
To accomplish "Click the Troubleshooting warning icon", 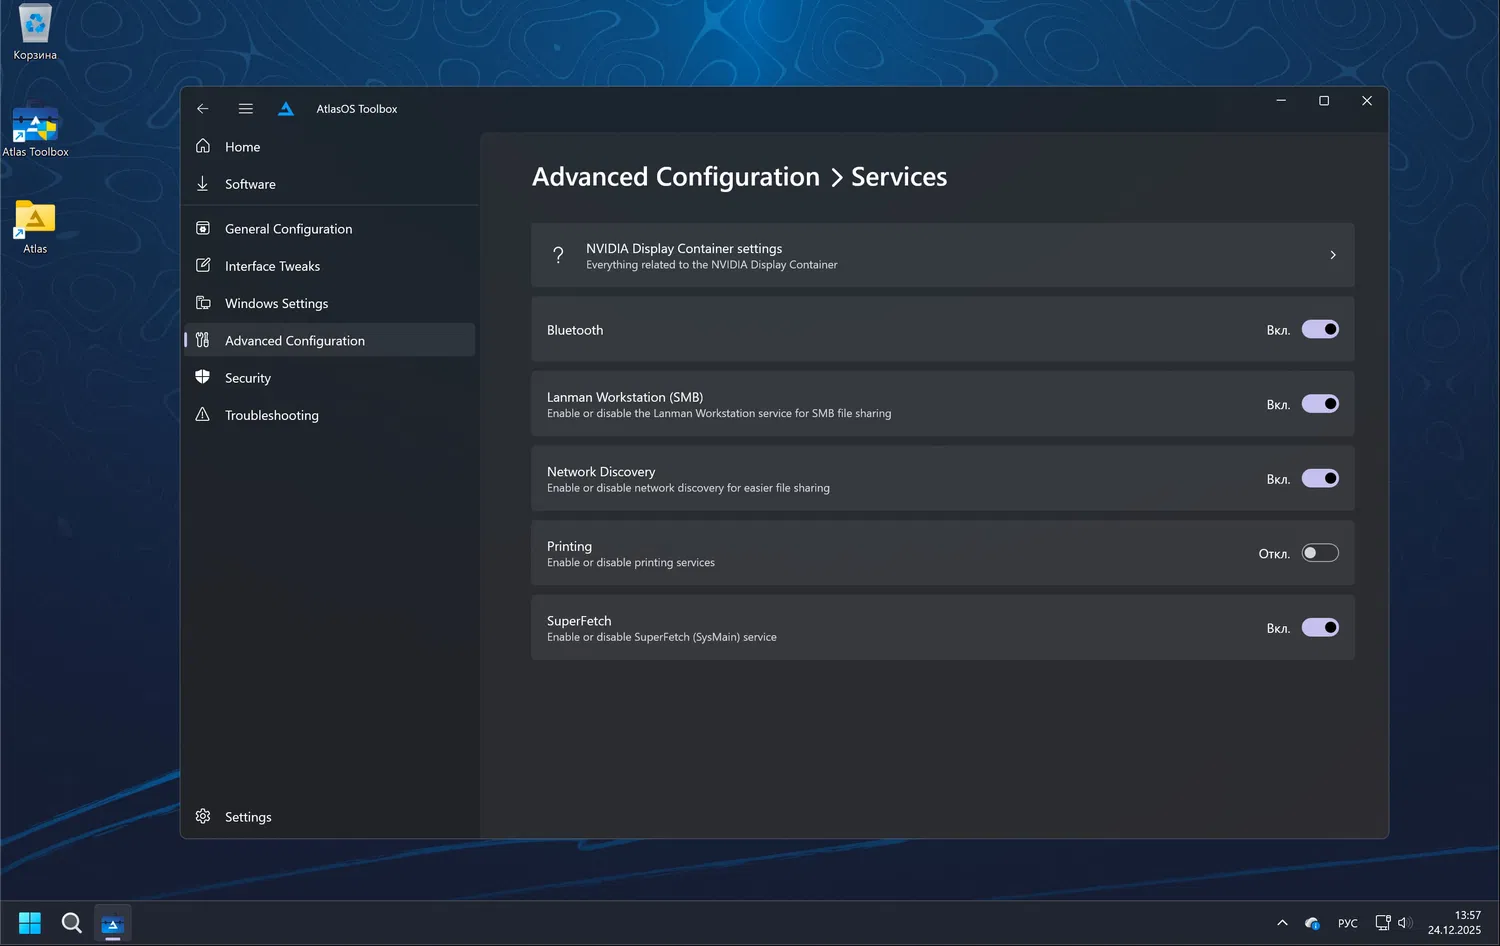I will pos(203,415).
